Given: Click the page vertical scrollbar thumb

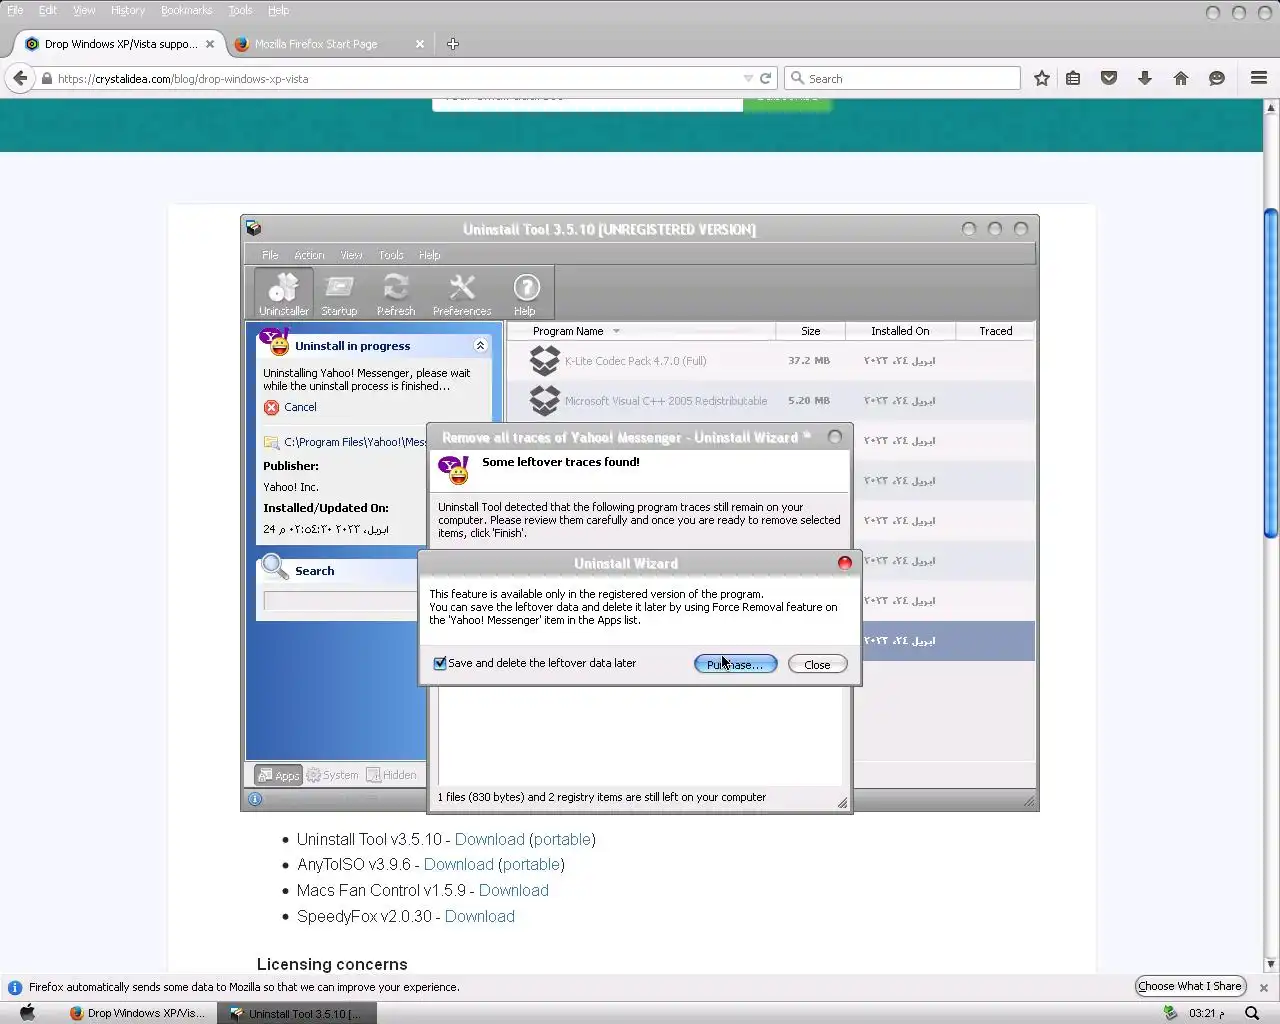Looking at the screenshot, I should click(x=1271, y=373).
